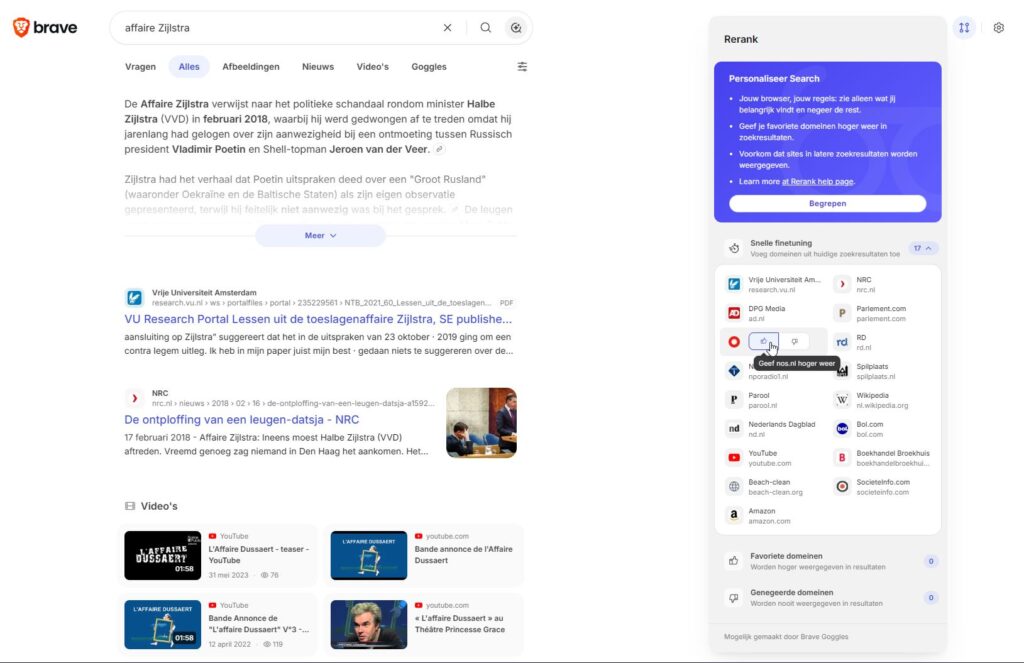Screen dimensions: 1024x663
Task: Open 'De ontploffing van een leugen-datsja' result
Action: [x=242, y=419]
